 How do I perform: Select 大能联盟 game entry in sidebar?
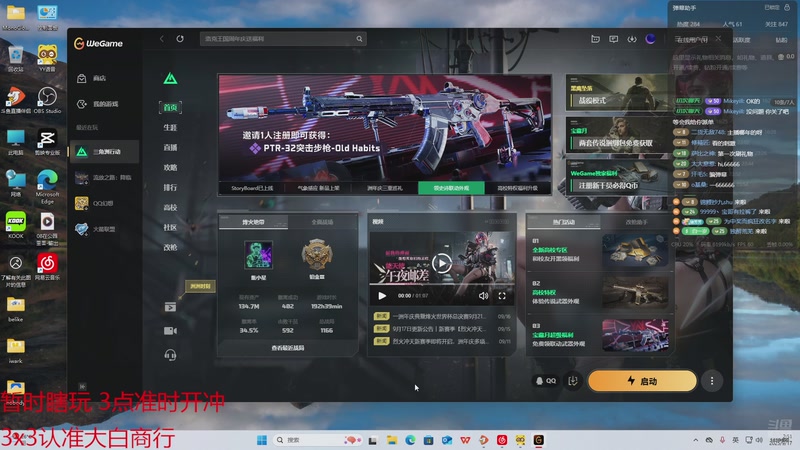[105, 229]
